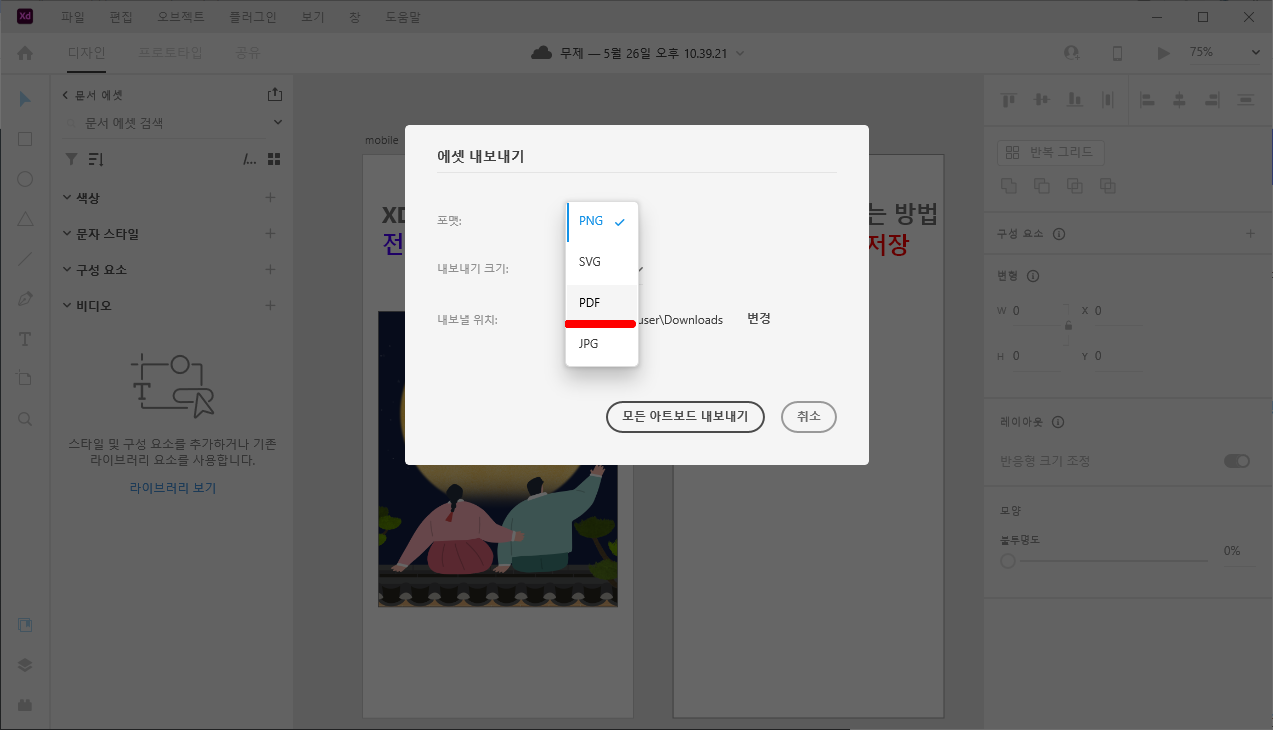This screenshot has height=730, width=1273.
Task: Click the 모든 아트보드 내보내기 export button
Action: click(x=685, y=417)
